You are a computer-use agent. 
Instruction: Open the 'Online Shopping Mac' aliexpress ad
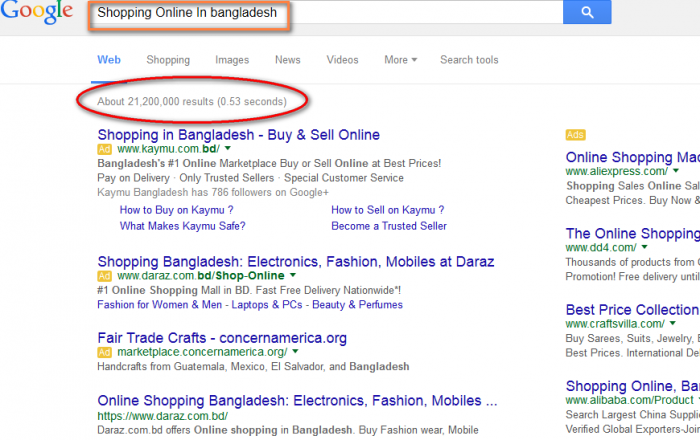[632, 157]
